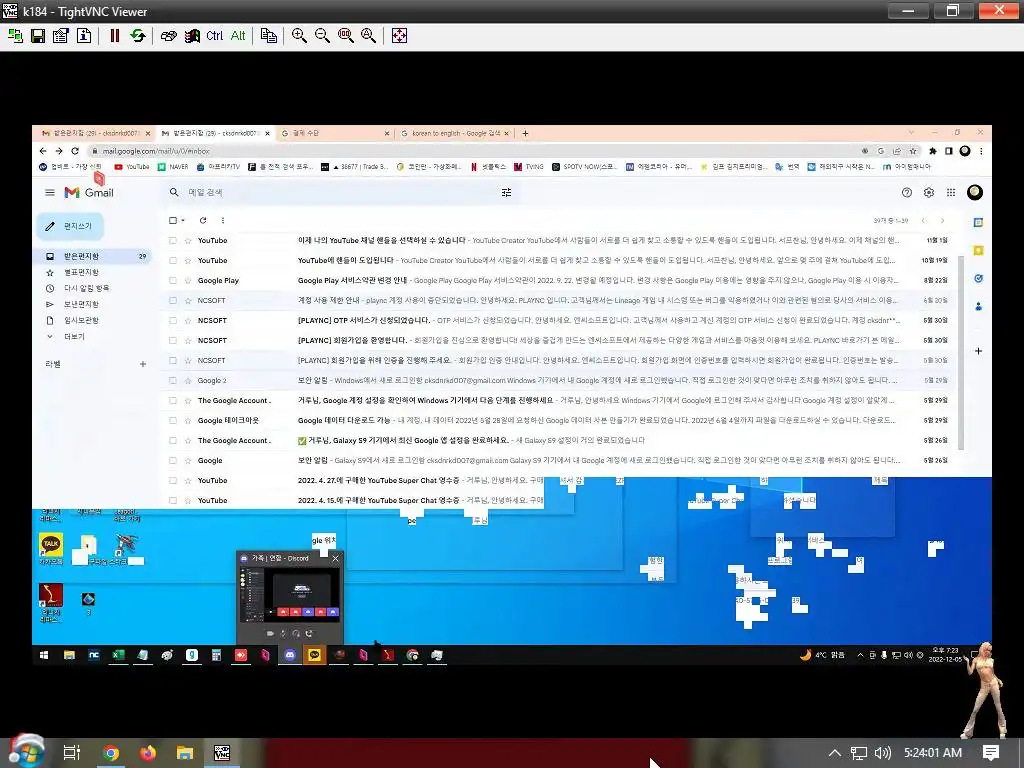Click the Zoom Out magnifier icon

point(322,35)
